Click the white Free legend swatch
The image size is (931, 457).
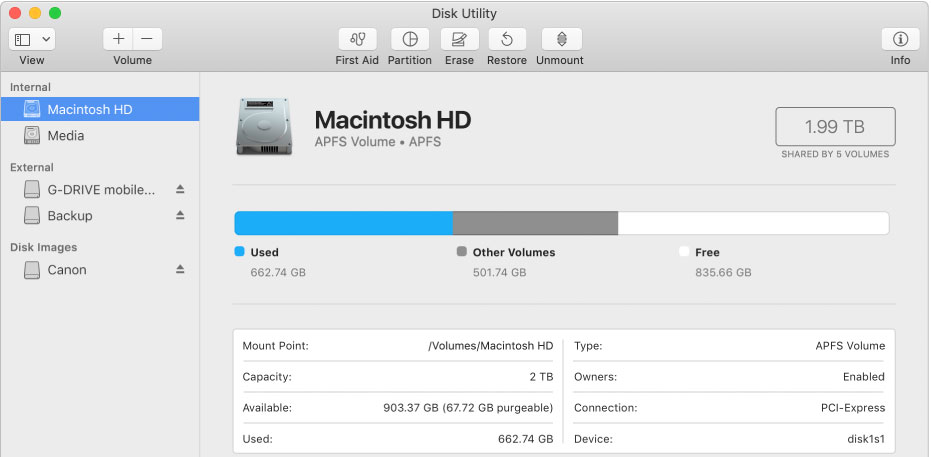tap(684, 252)
